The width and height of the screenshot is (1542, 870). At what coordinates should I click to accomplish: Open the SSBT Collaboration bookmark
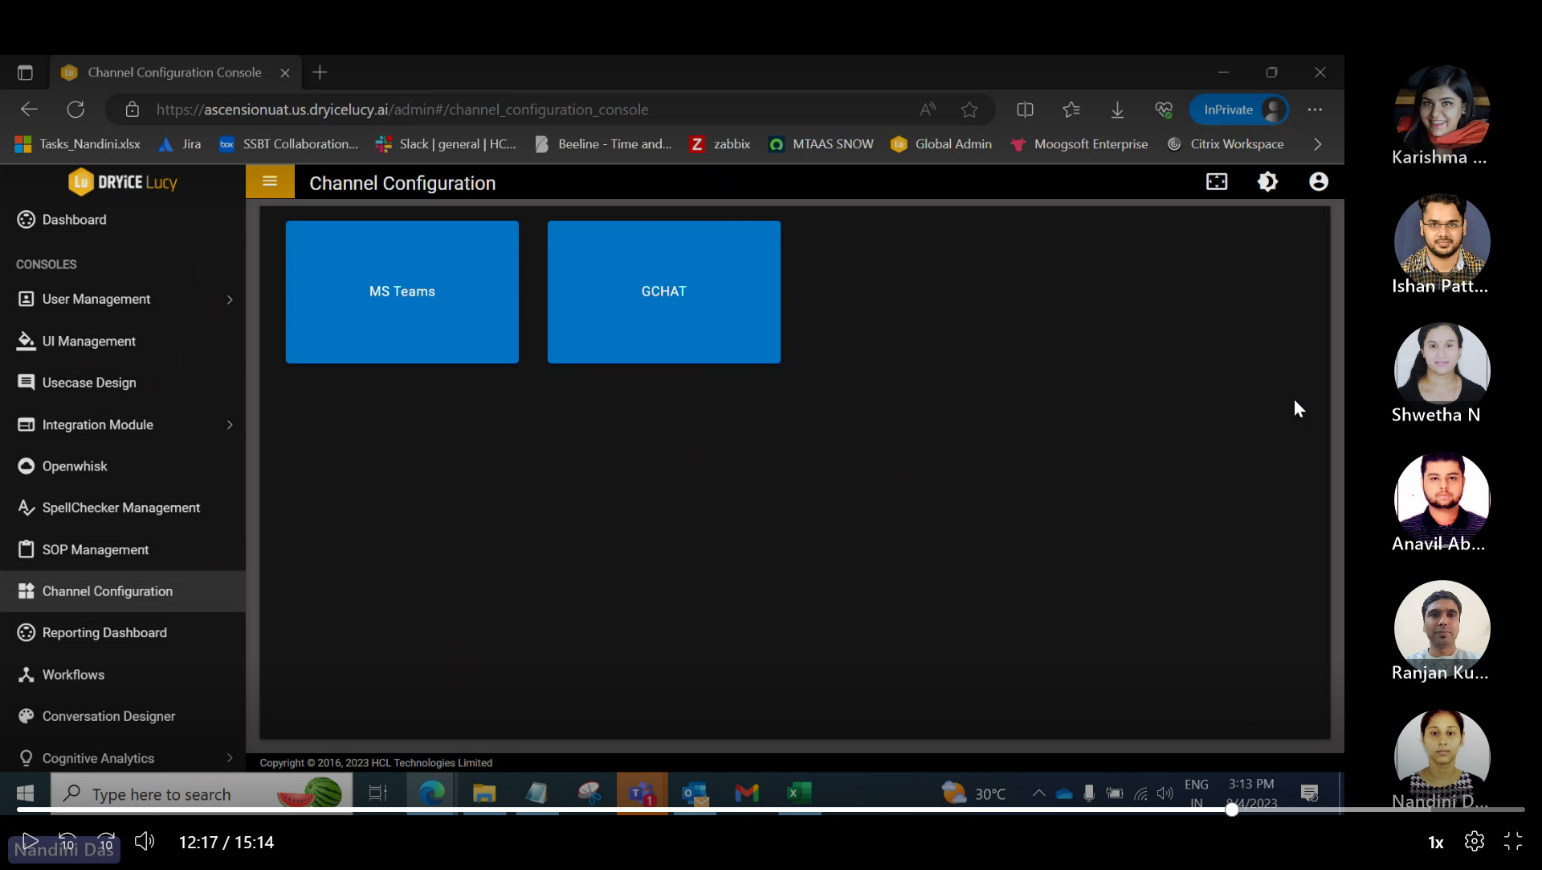coord(288,144)
